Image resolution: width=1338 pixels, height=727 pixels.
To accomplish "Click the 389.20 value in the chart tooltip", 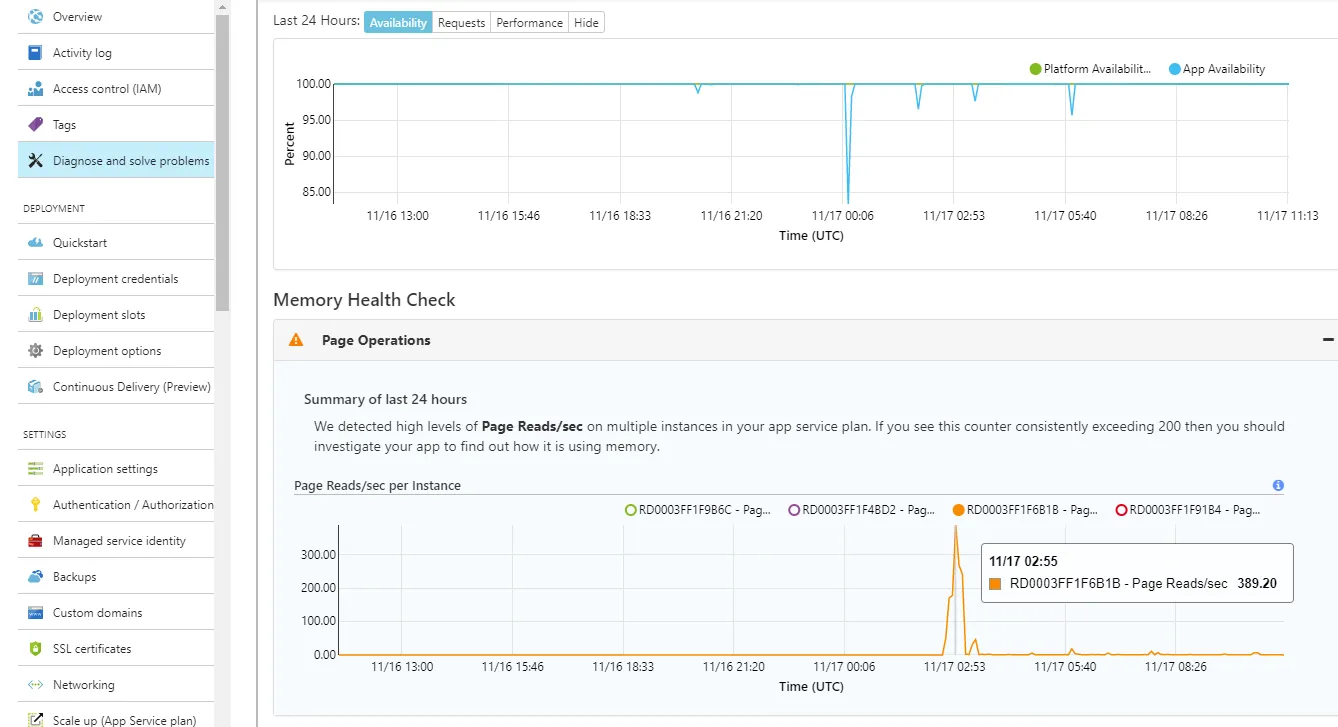I will tap(1257, 584).
